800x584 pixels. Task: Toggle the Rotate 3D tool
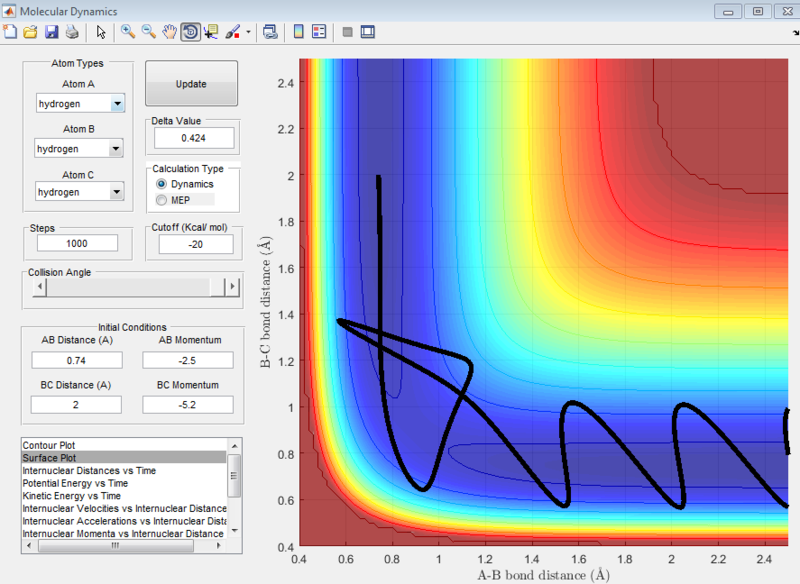tap(190, 32)
